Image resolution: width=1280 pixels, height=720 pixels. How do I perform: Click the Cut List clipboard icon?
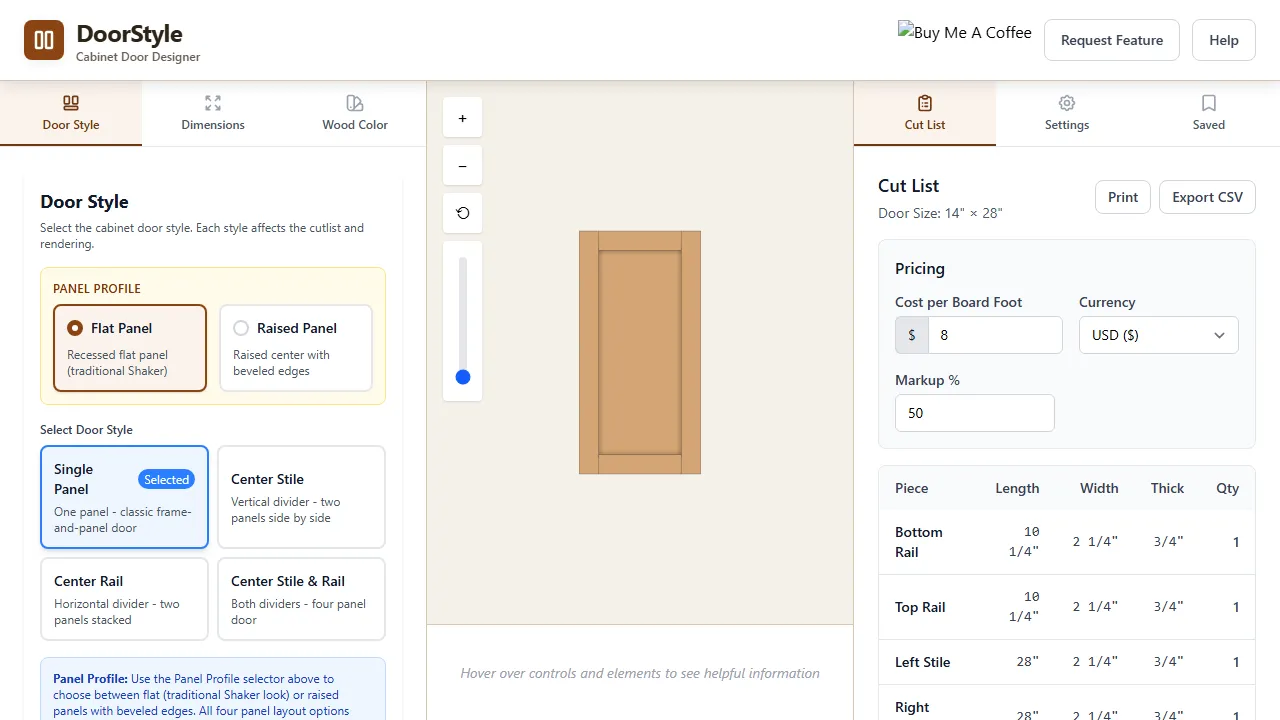pos(924,103)
